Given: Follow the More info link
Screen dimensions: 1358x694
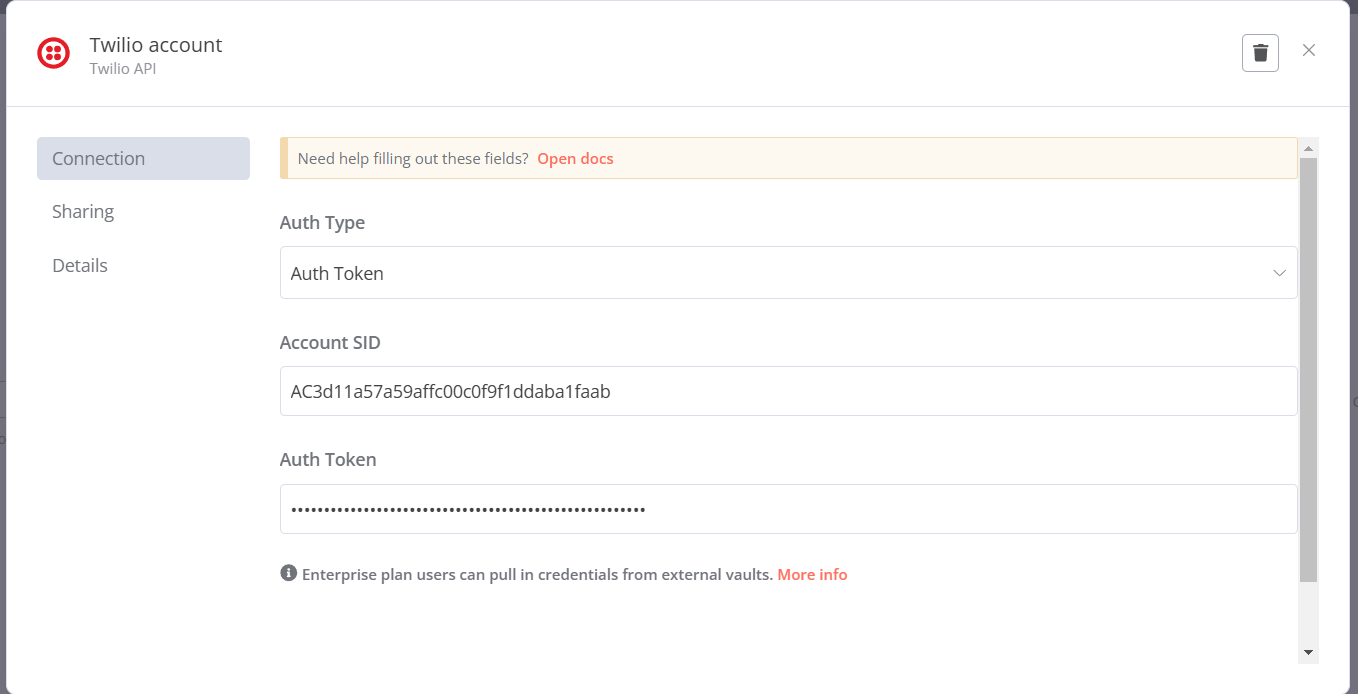Looking at the screenshot, I should click(x=812, y=575).
